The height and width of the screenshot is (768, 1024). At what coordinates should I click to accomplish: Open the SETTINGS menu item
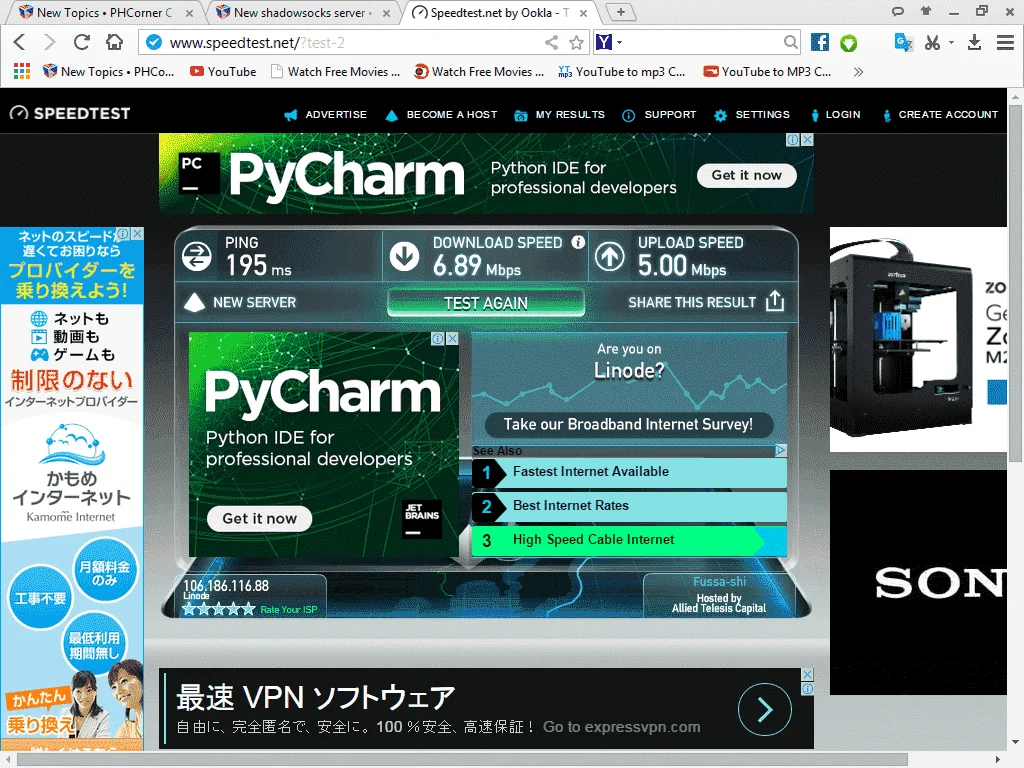tap(752, 115)
